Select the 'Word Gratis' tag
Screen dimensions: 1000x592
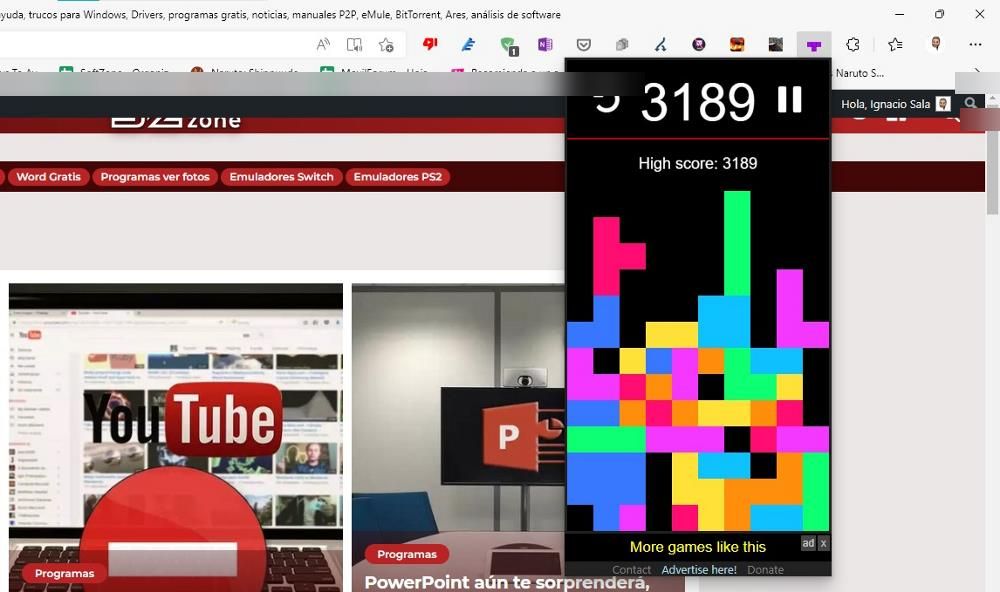click(x=48, y=177)
